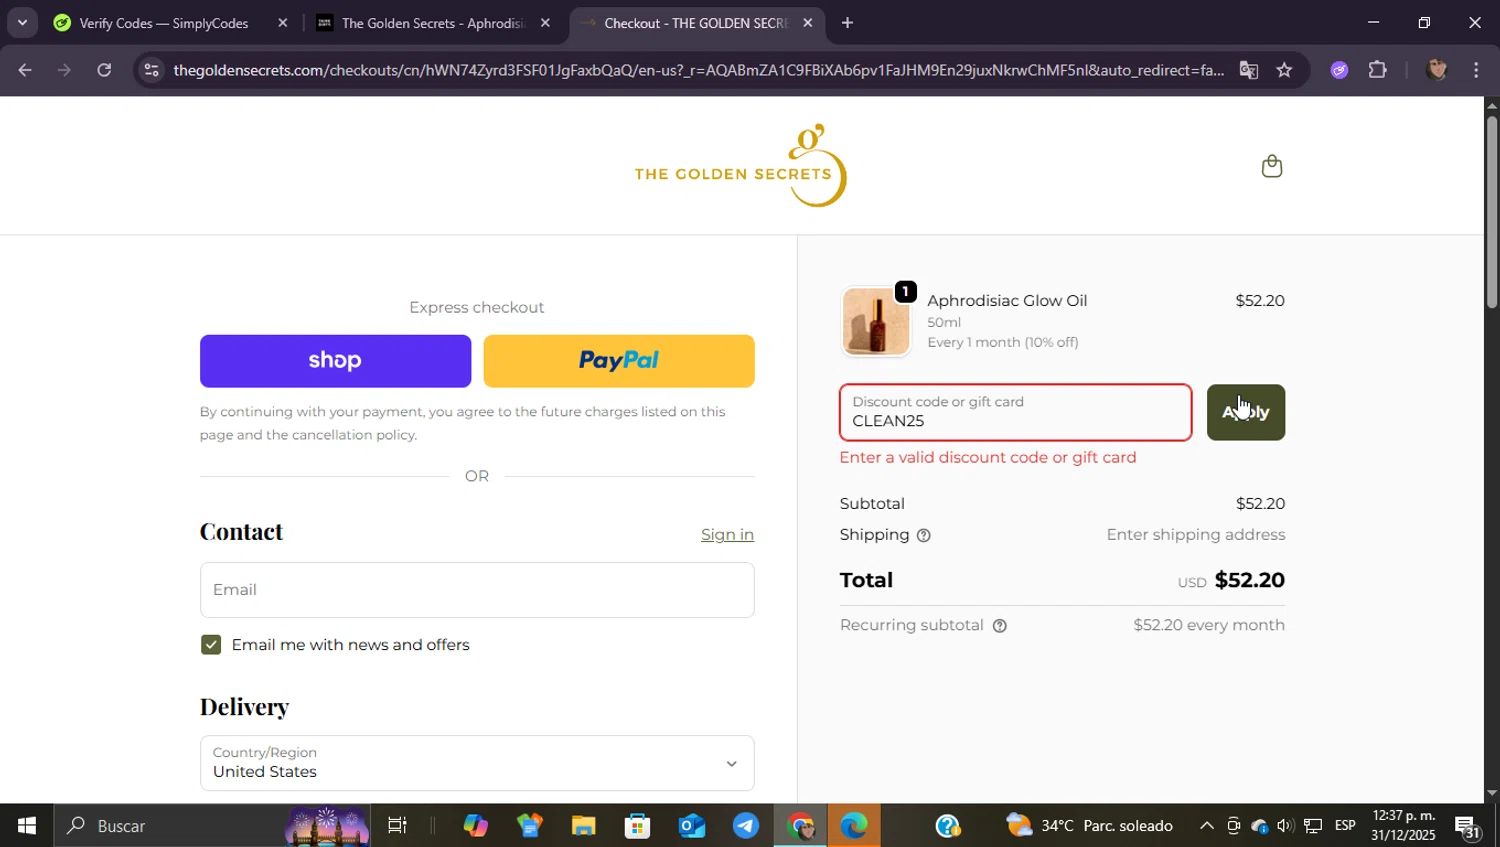Click 'Every 1 month (10% off)' text
This screenshot has height=847, width=1500.
coord(1002,342)
